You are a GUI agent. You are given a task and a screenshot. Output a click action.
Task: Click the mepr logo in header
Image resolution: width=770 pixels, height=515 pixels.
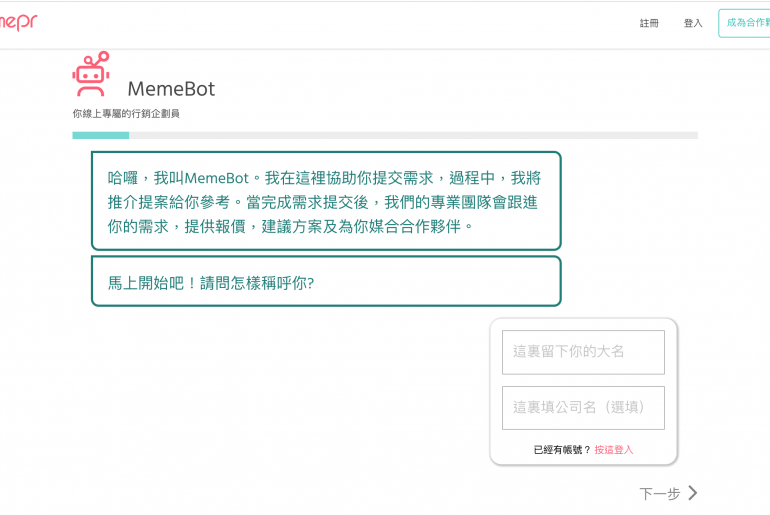(18, 22)
